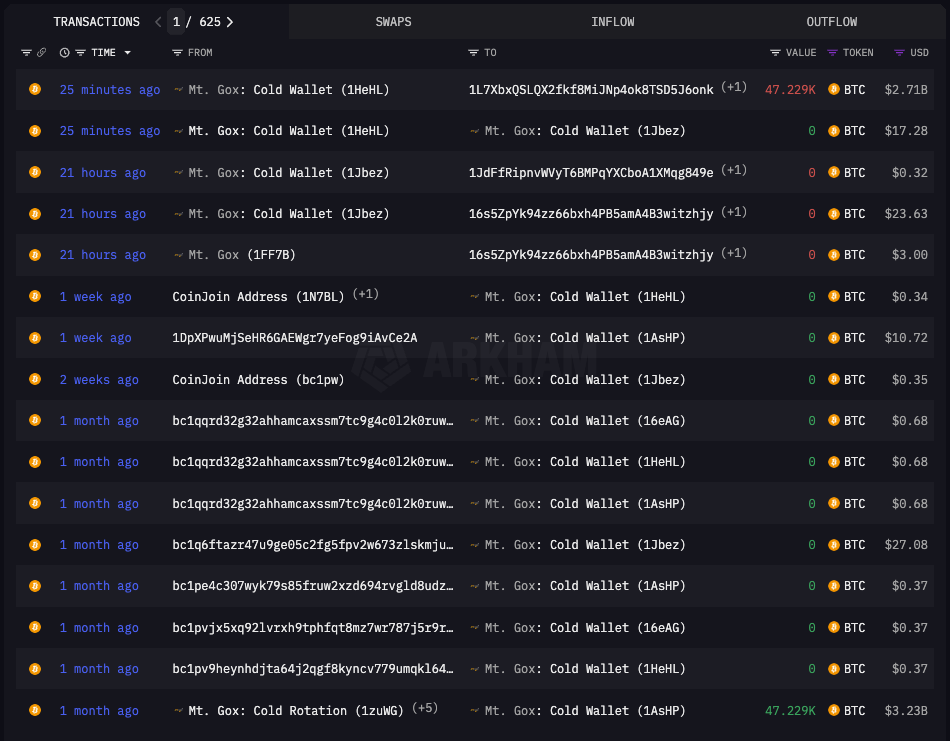Image resolution: width=950 pixels, height=741 pixels.
Task: Click the page number field showing 1
Action: (x=176, y=22)
